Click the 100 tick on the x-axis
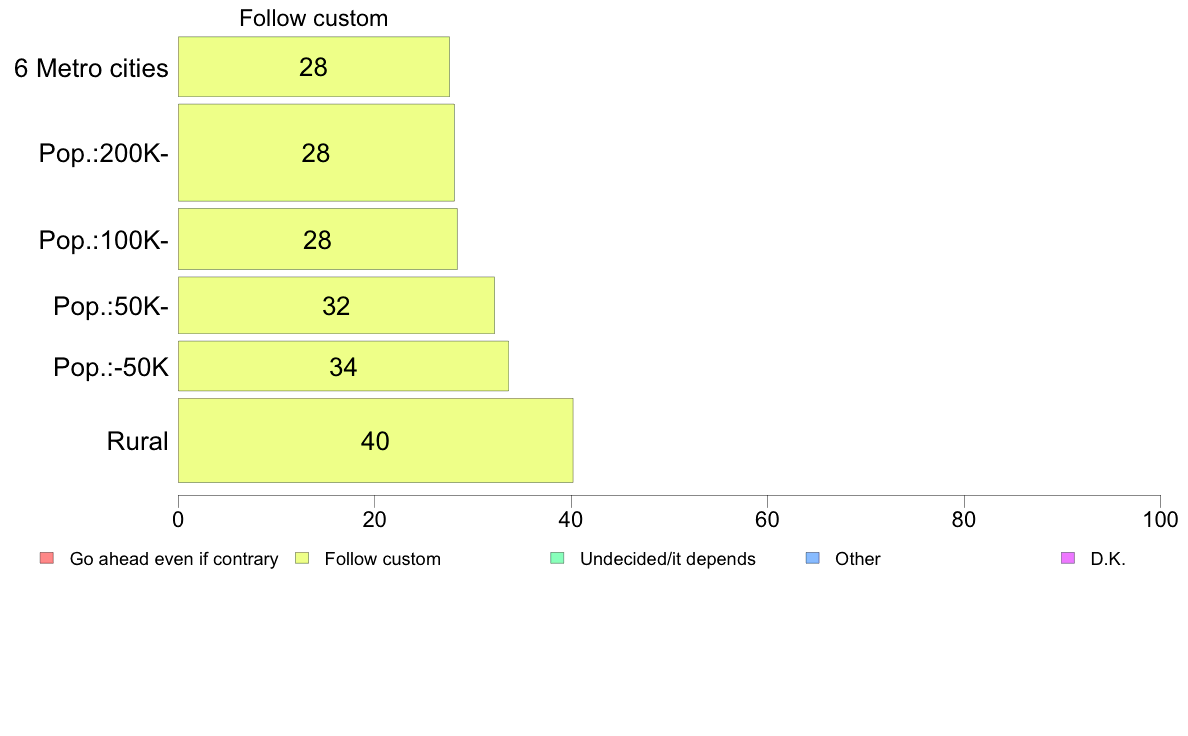This screenshot has height=736, width=1188. [x=1160, y=519]
